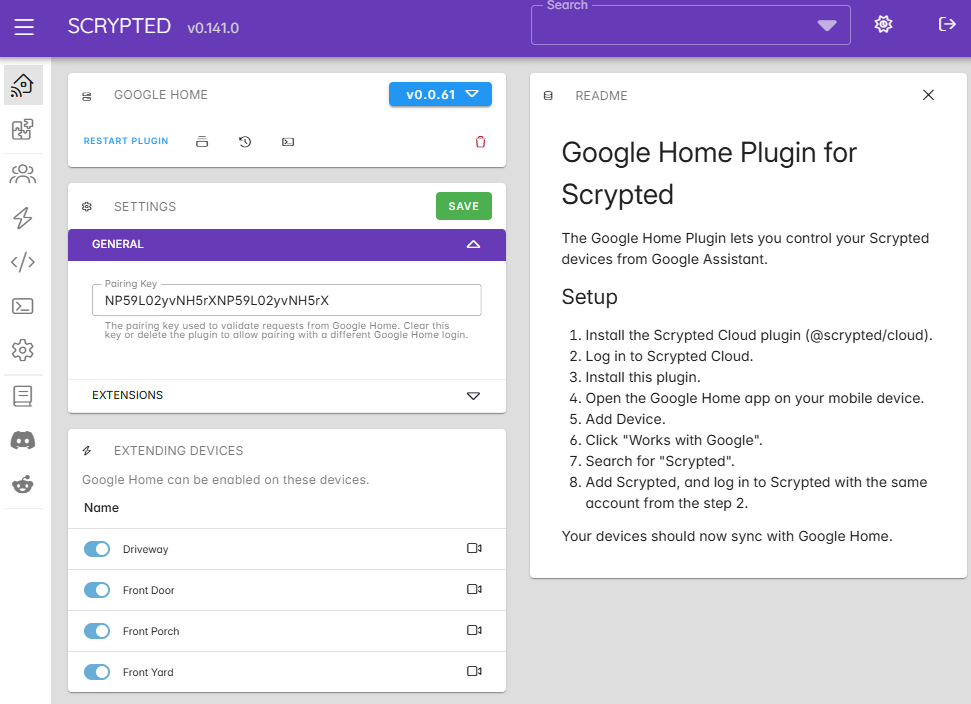Screen dimensions: 971x704
Task: Open the Discord icon in sidebar
Action: (x=23, y=440)
